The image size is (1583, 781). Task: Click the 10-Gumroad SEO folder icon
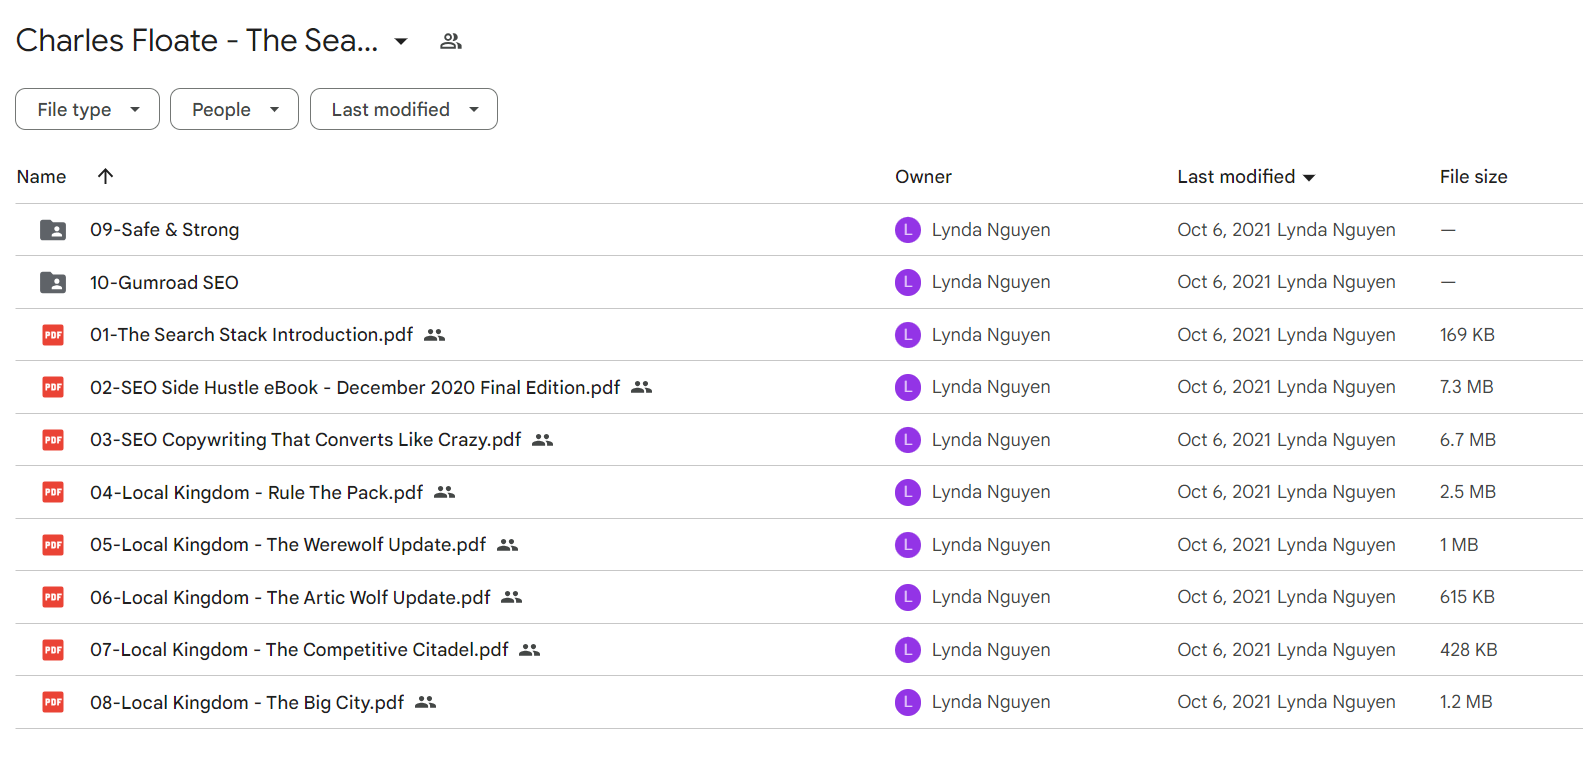[x=53, y=283]
